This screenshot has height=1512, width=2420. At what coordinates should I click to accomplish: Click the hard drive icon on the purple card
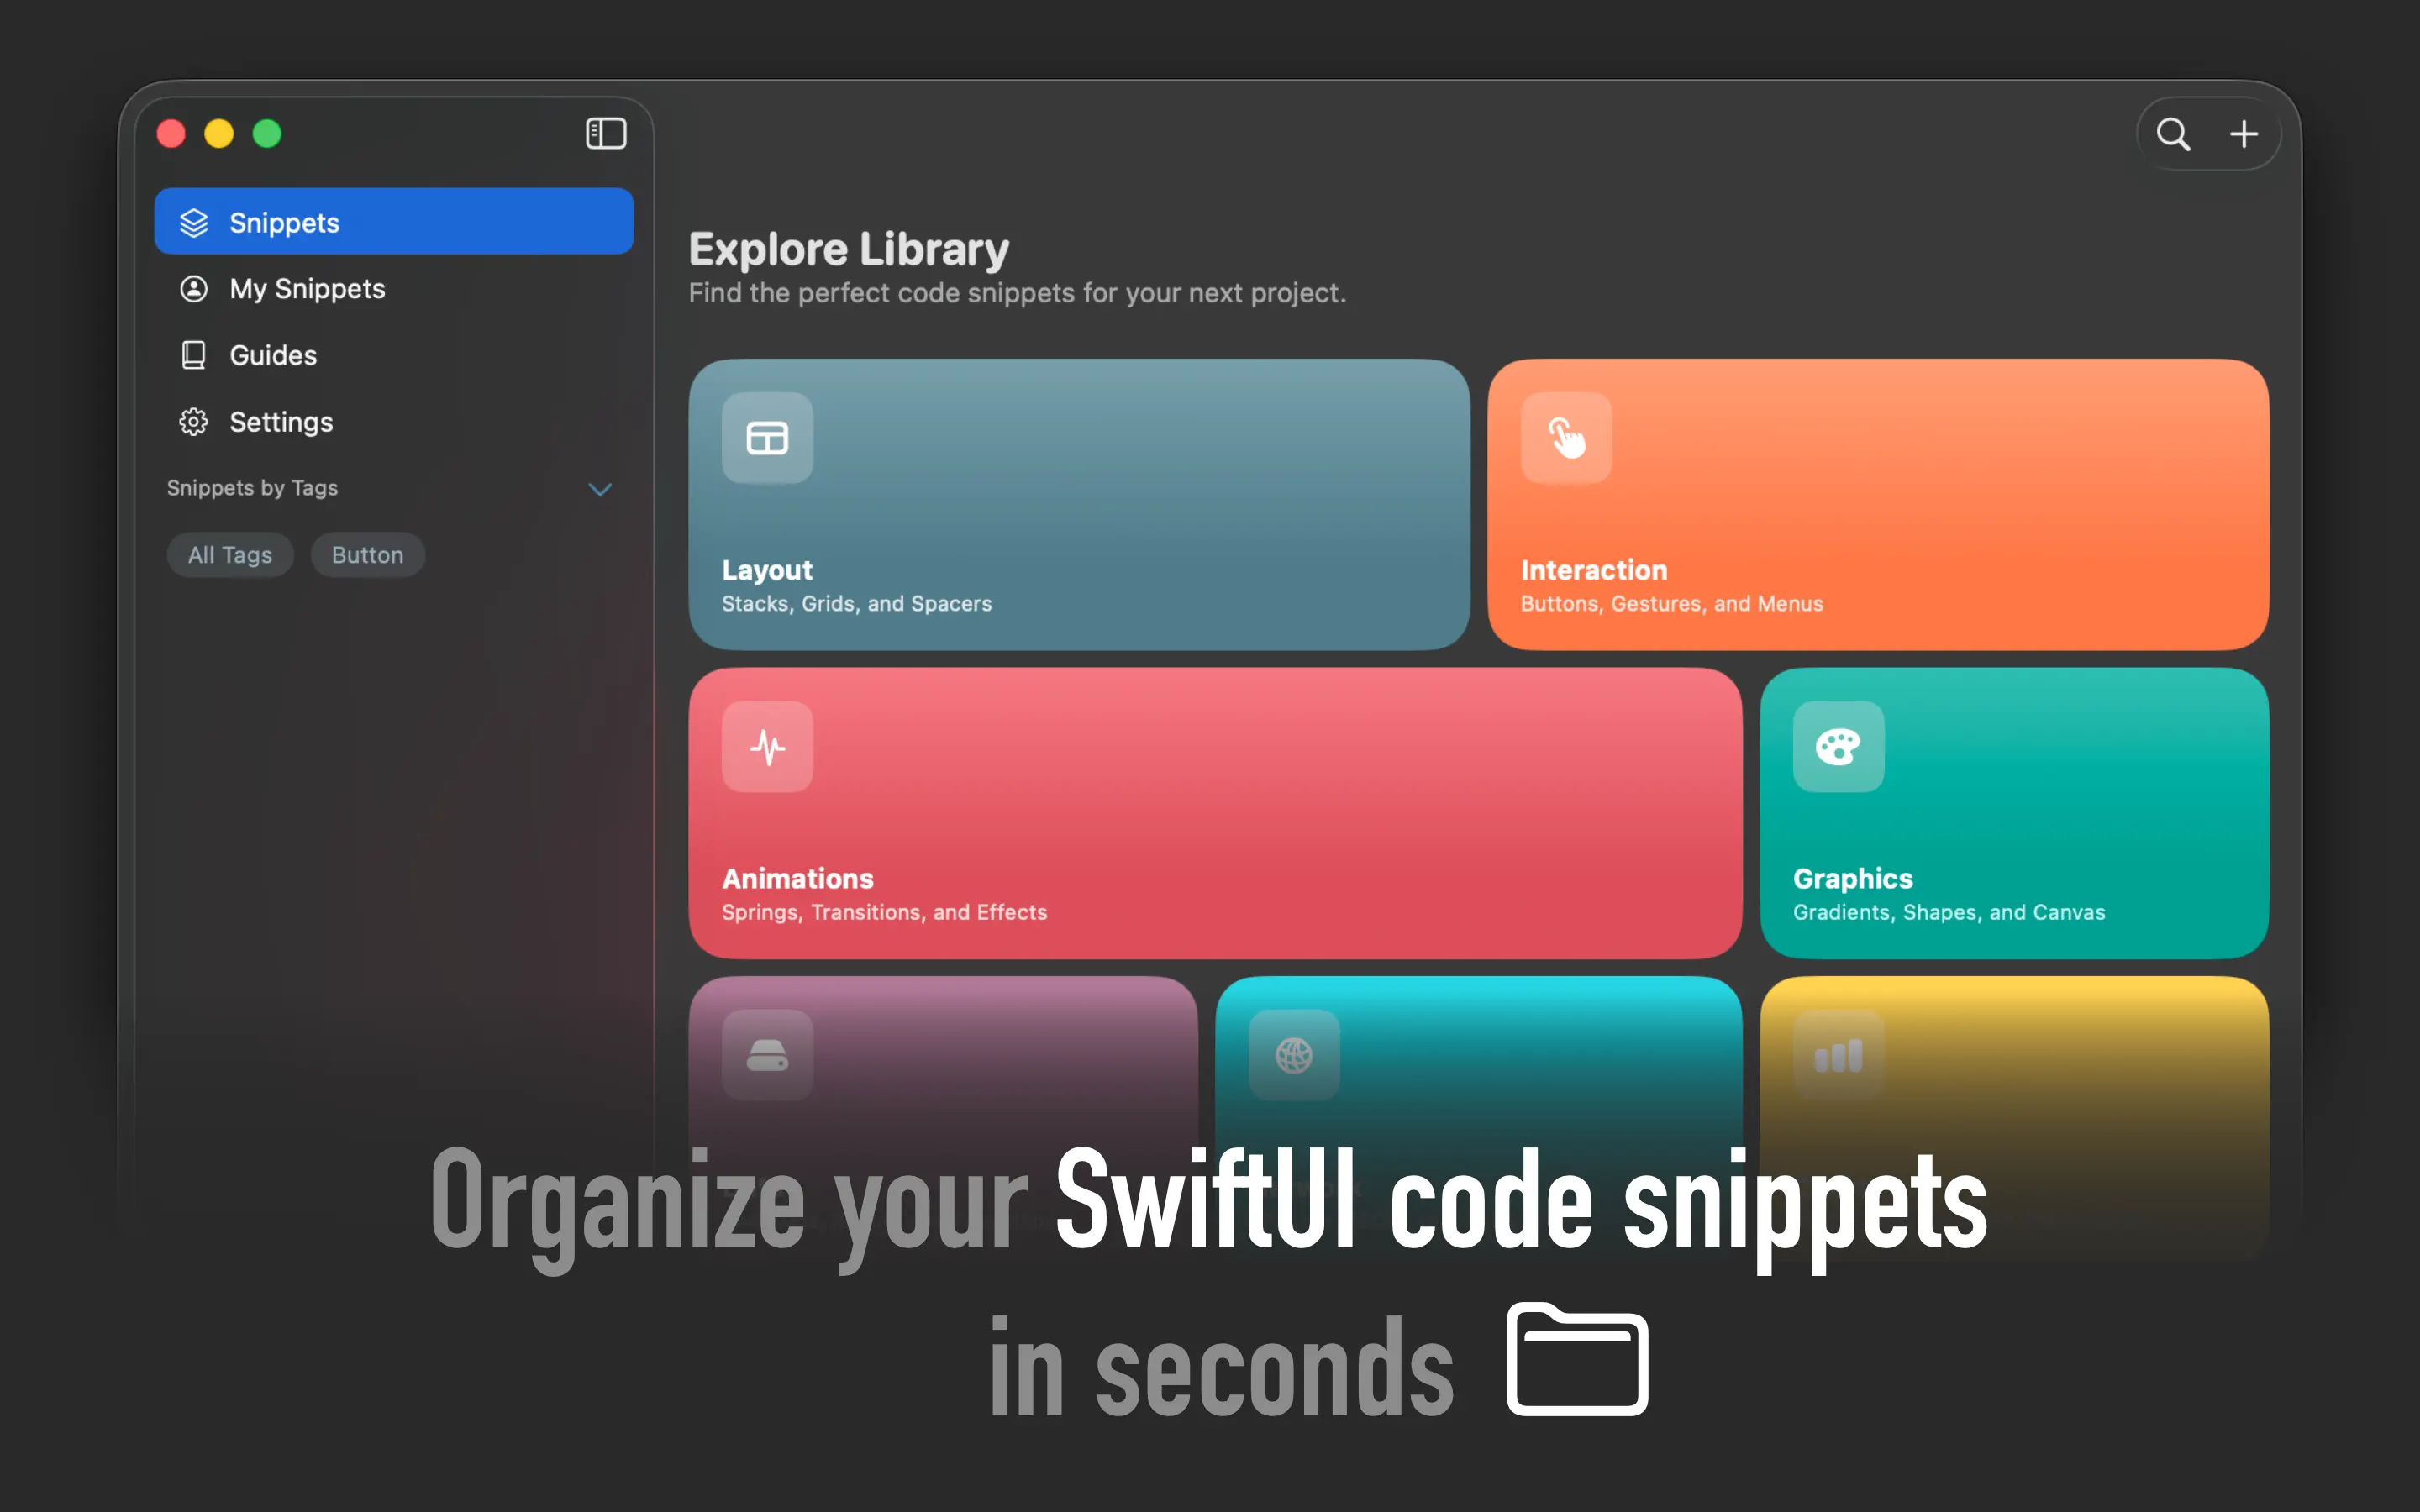click(766, 1055)
